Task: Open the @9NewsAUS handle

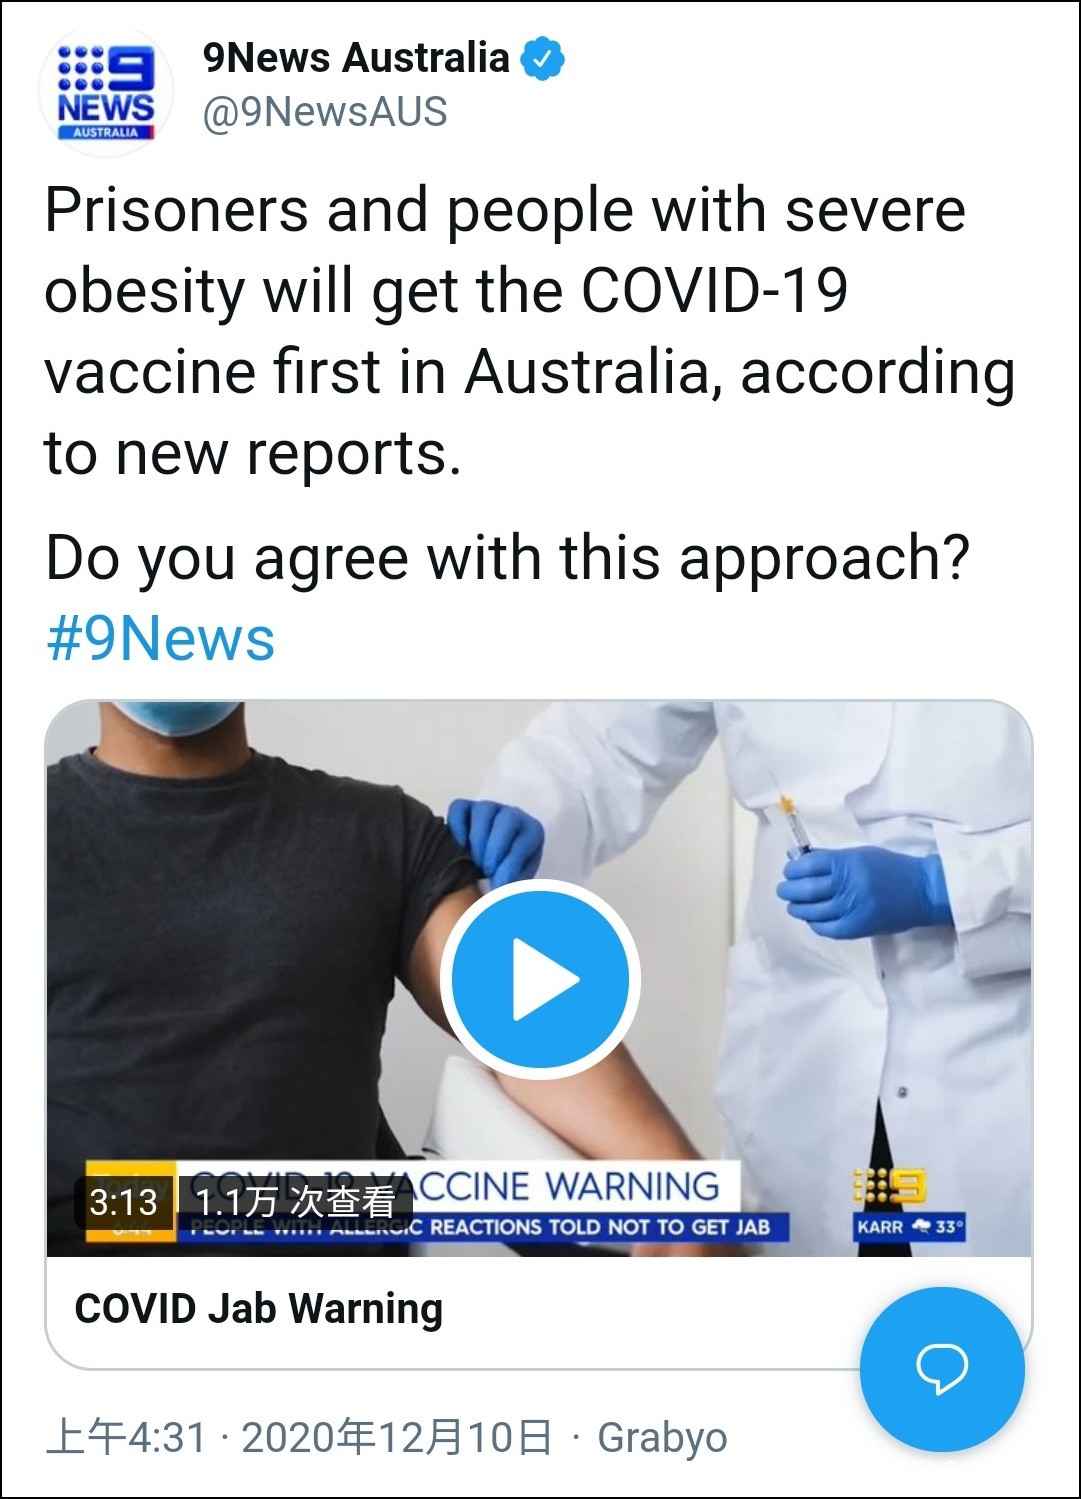Action: tap(325, 112)
